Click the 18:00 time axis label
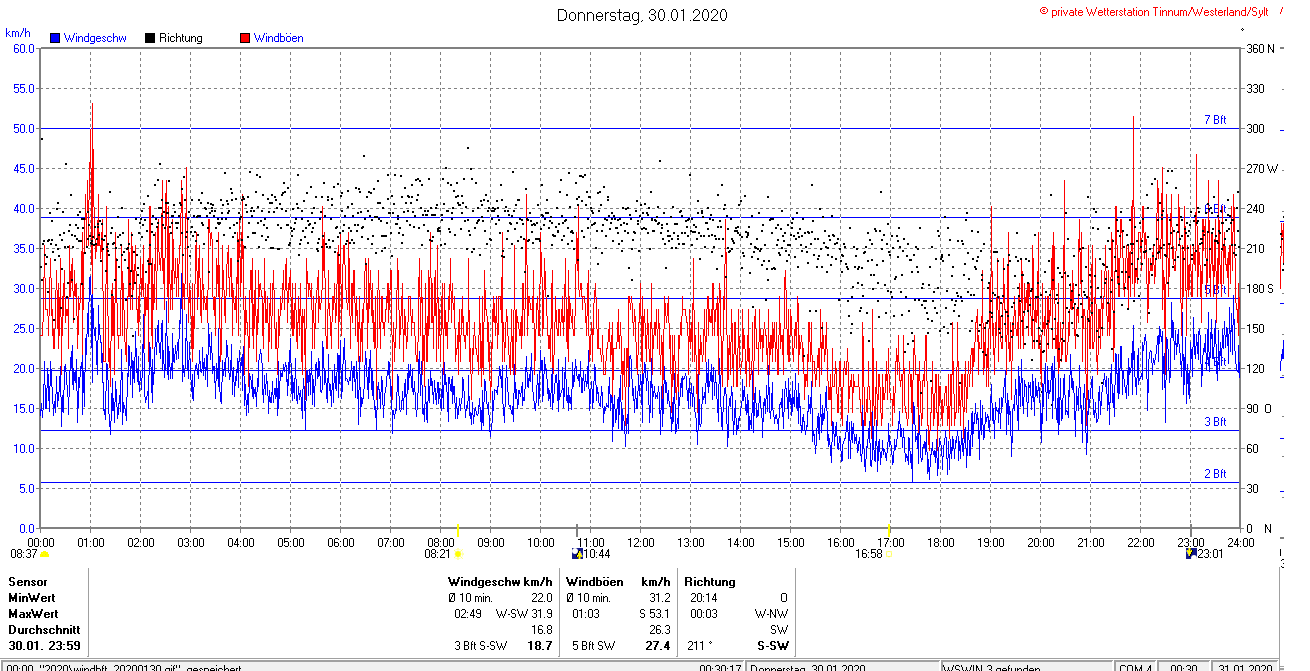The image size is (1310, 671). tap(941, 542)
